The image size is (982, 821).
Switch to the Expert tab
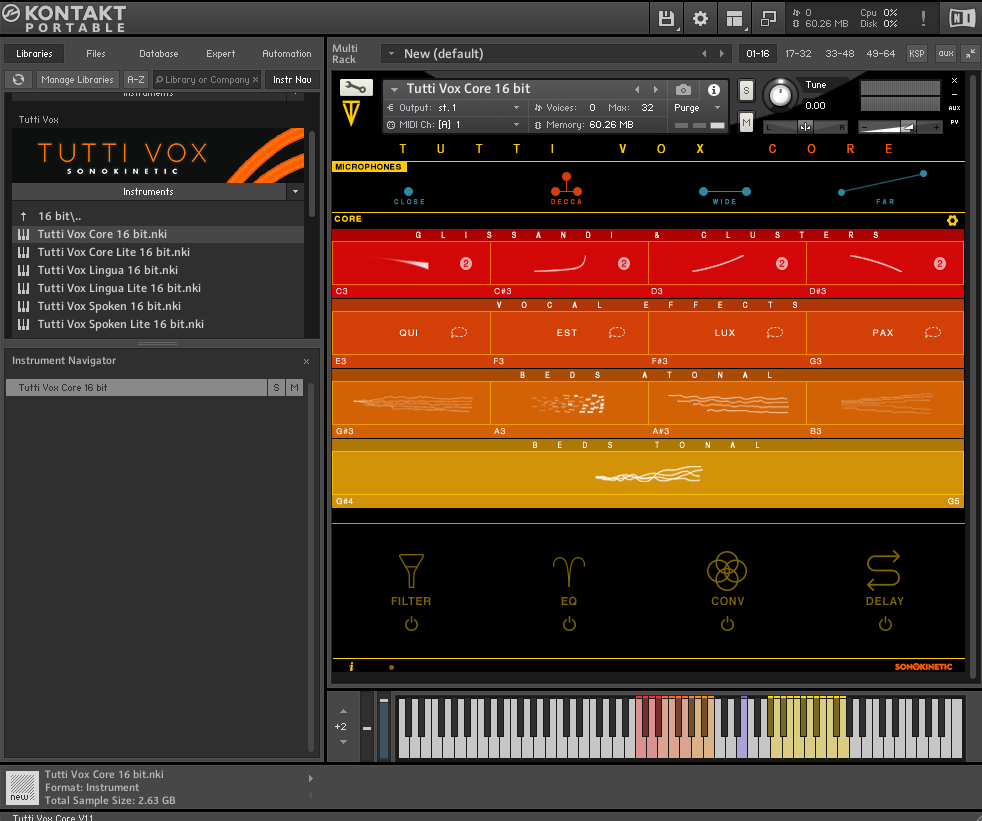[x=220, y=54]
